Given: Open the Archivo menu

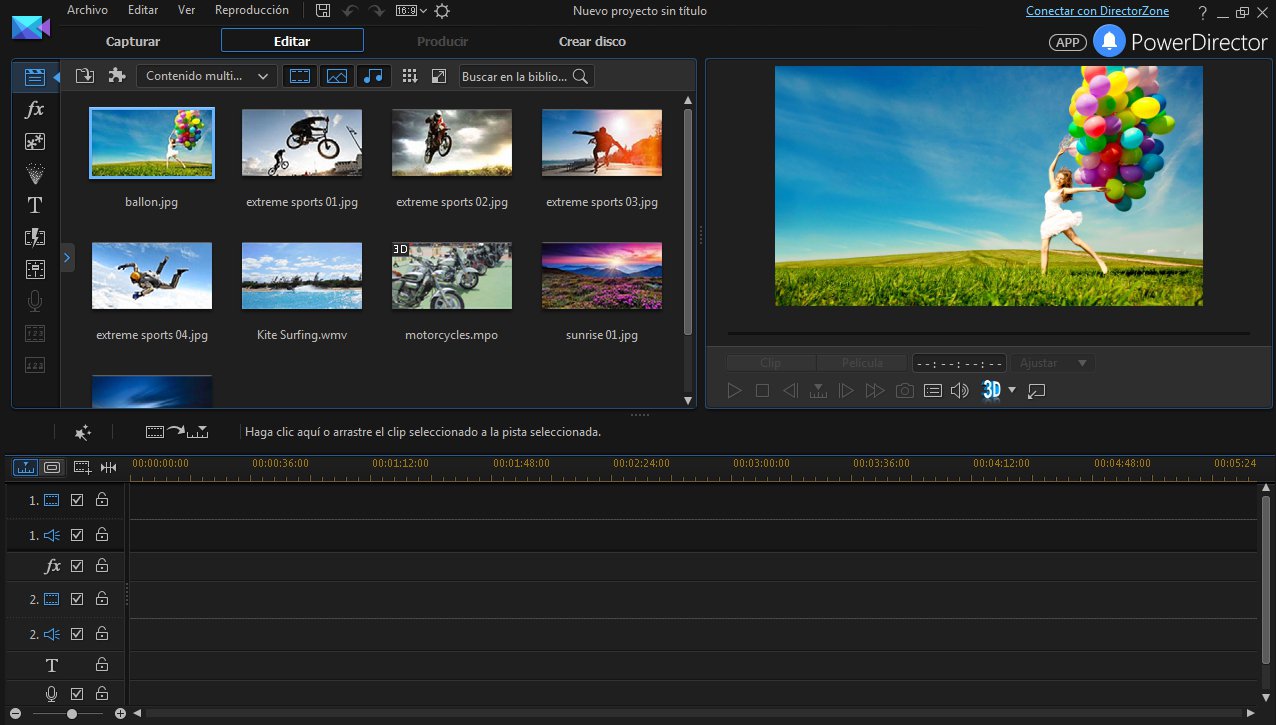Looking at the screenshot, I should click(87, 10).
